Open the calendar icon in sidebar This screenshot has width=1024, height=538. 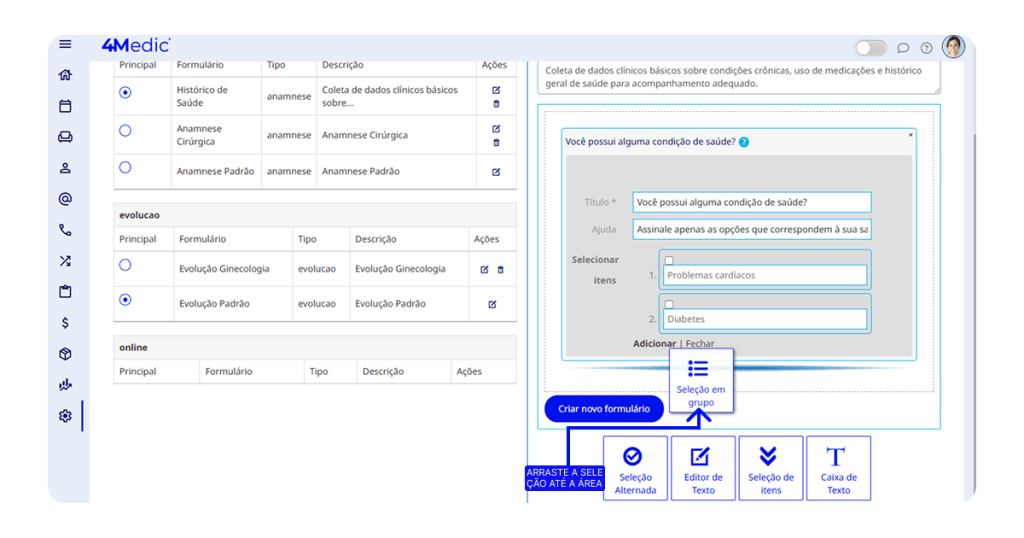coord(65,106)
